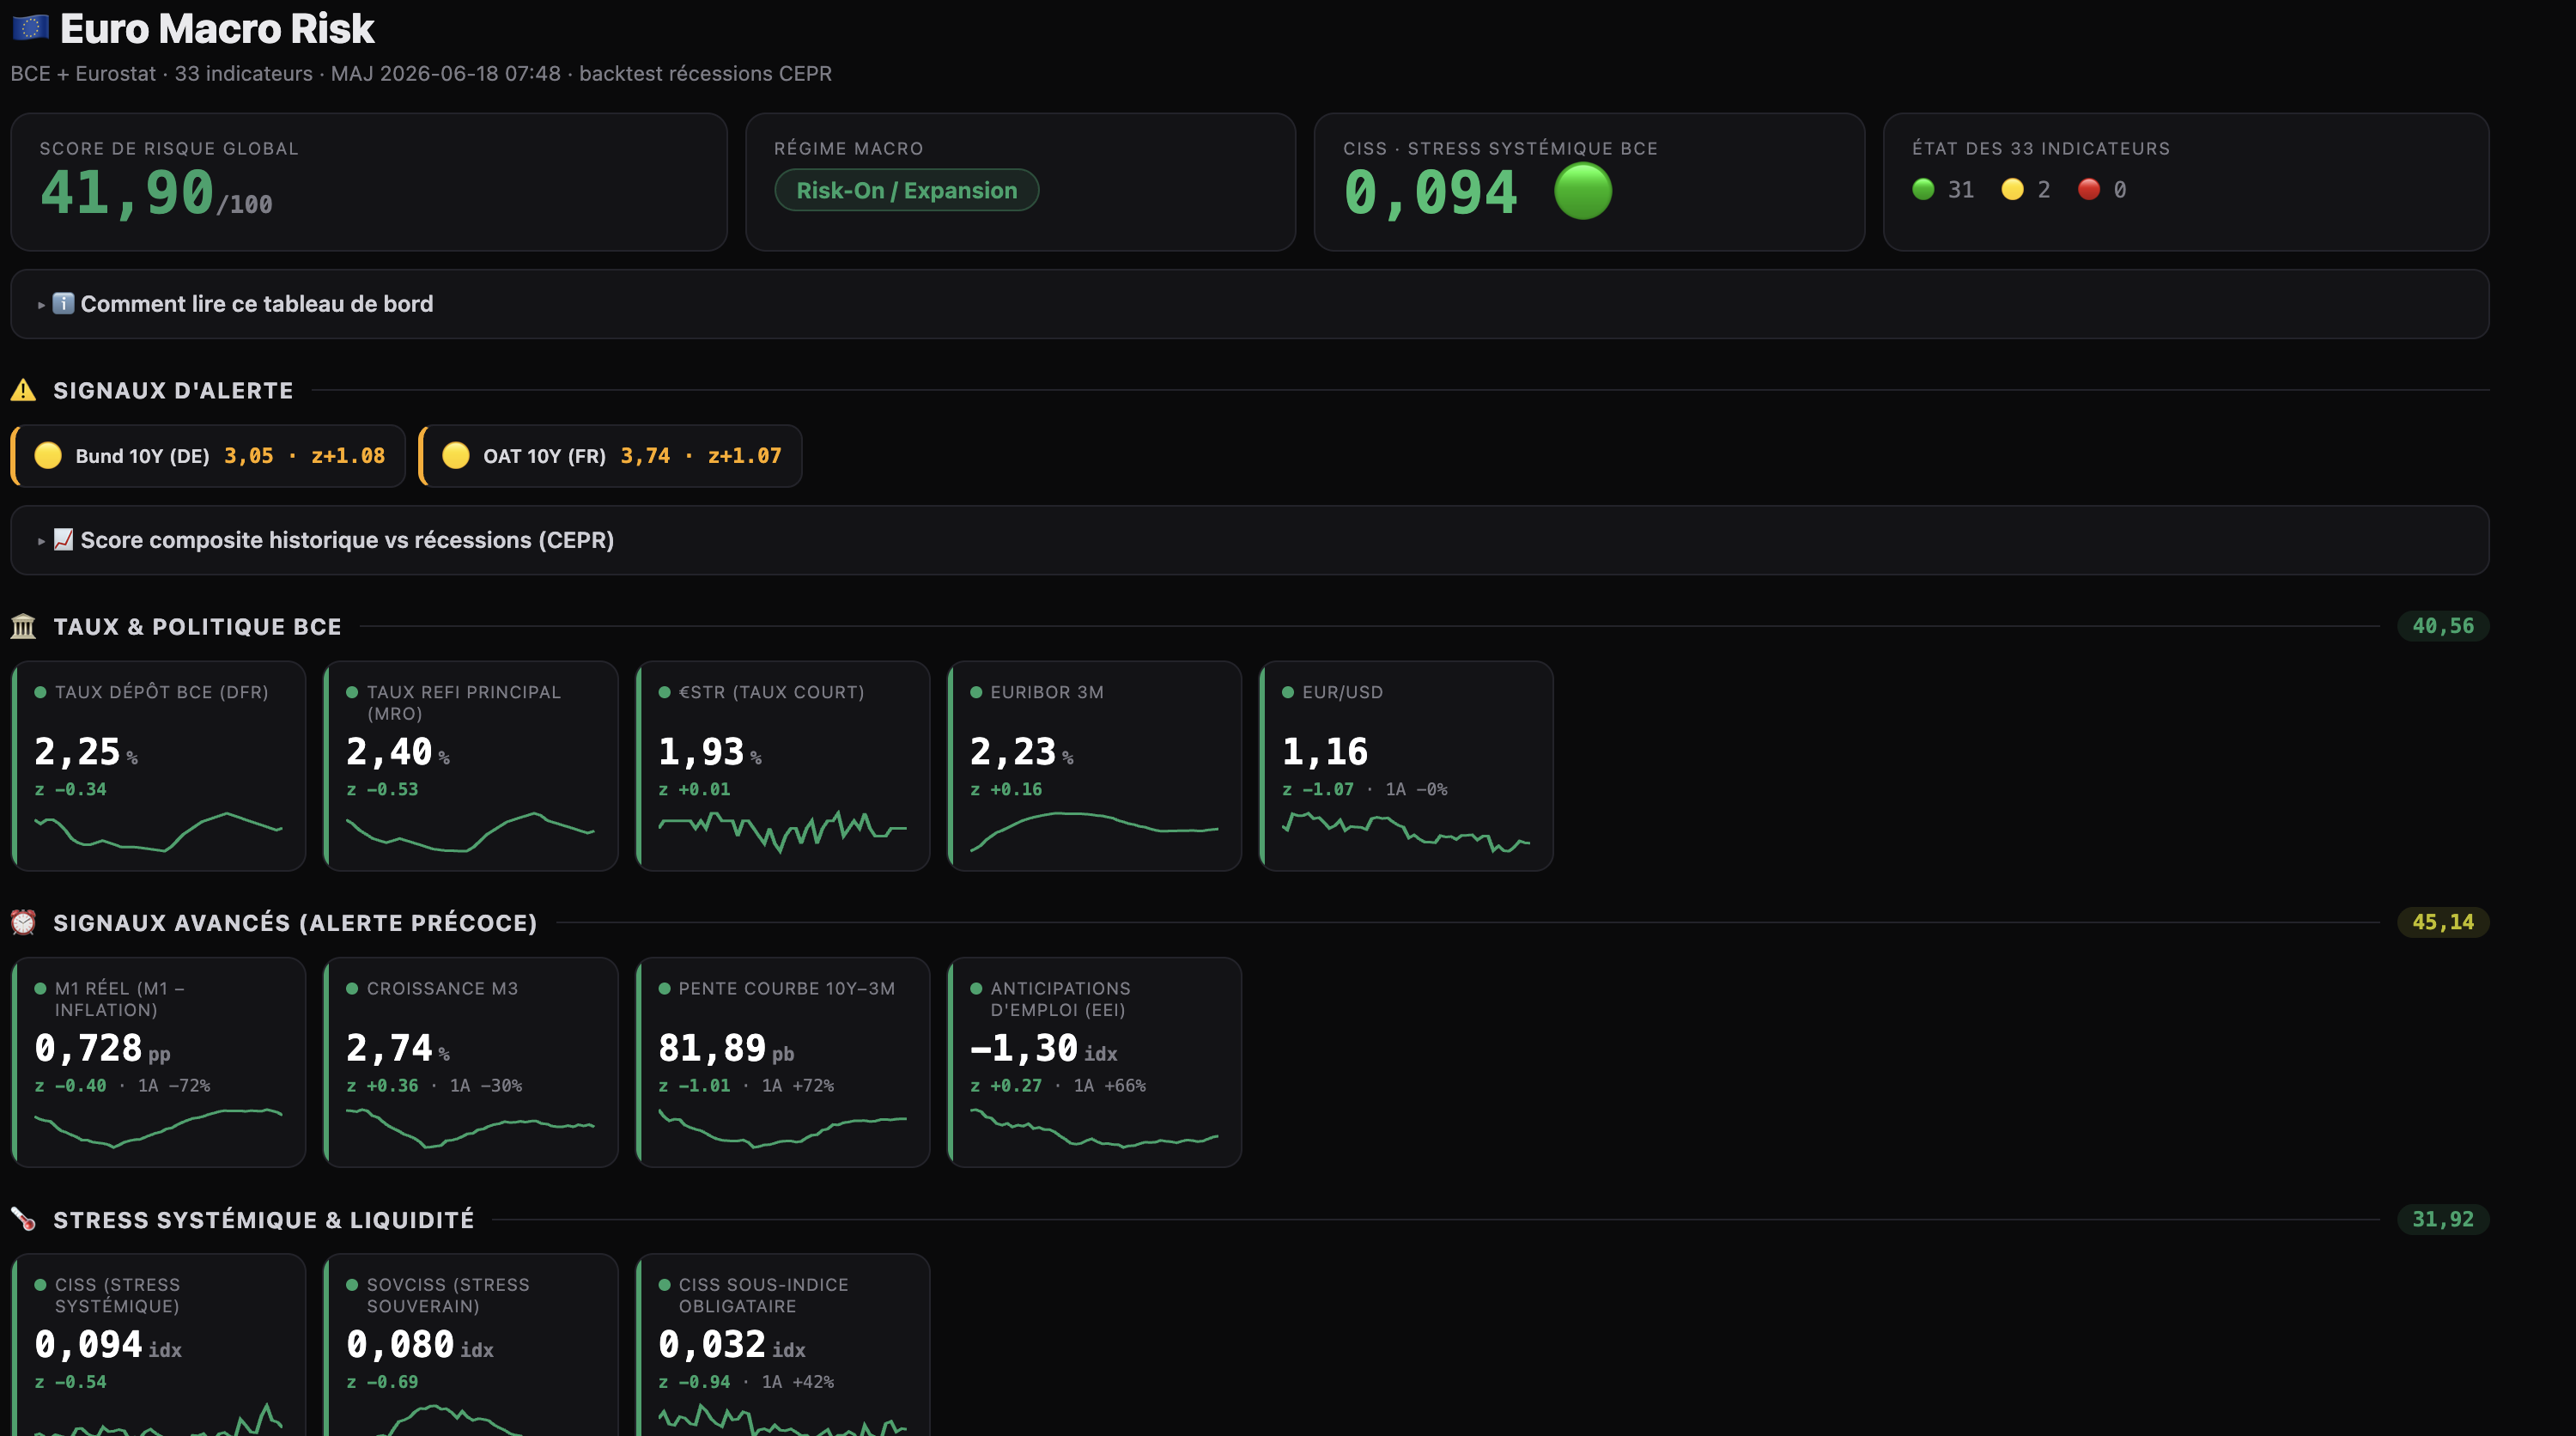Click the 31,92 score badge for Stress systémique
Image resolution: width=2576 pixels, height=1436 pixels.
[2443, 1219]
